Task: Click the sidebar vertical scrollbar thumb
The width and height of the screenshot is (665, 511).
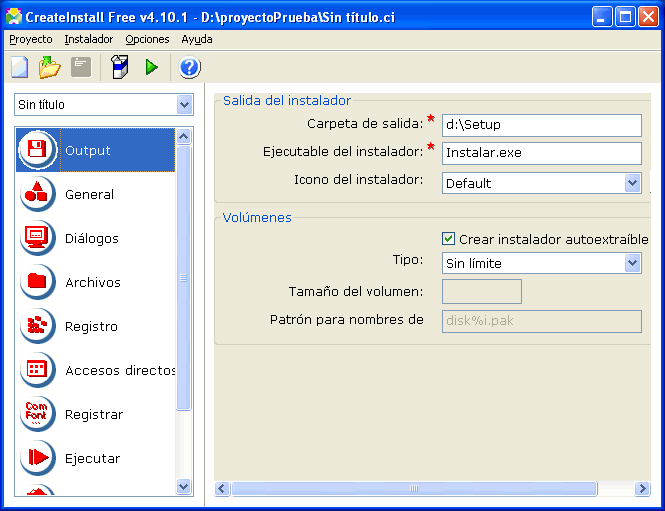Action: pos(184,278)
